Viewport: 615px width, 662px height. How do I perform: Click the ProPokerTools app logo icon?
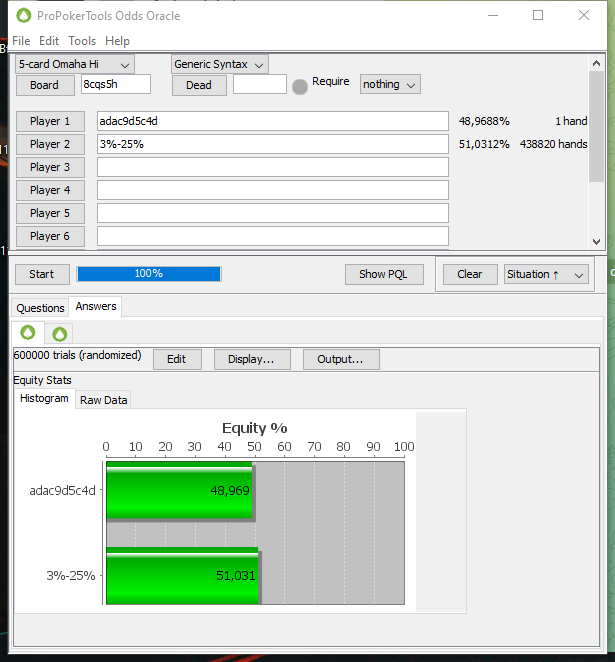[x=24, y=16]
